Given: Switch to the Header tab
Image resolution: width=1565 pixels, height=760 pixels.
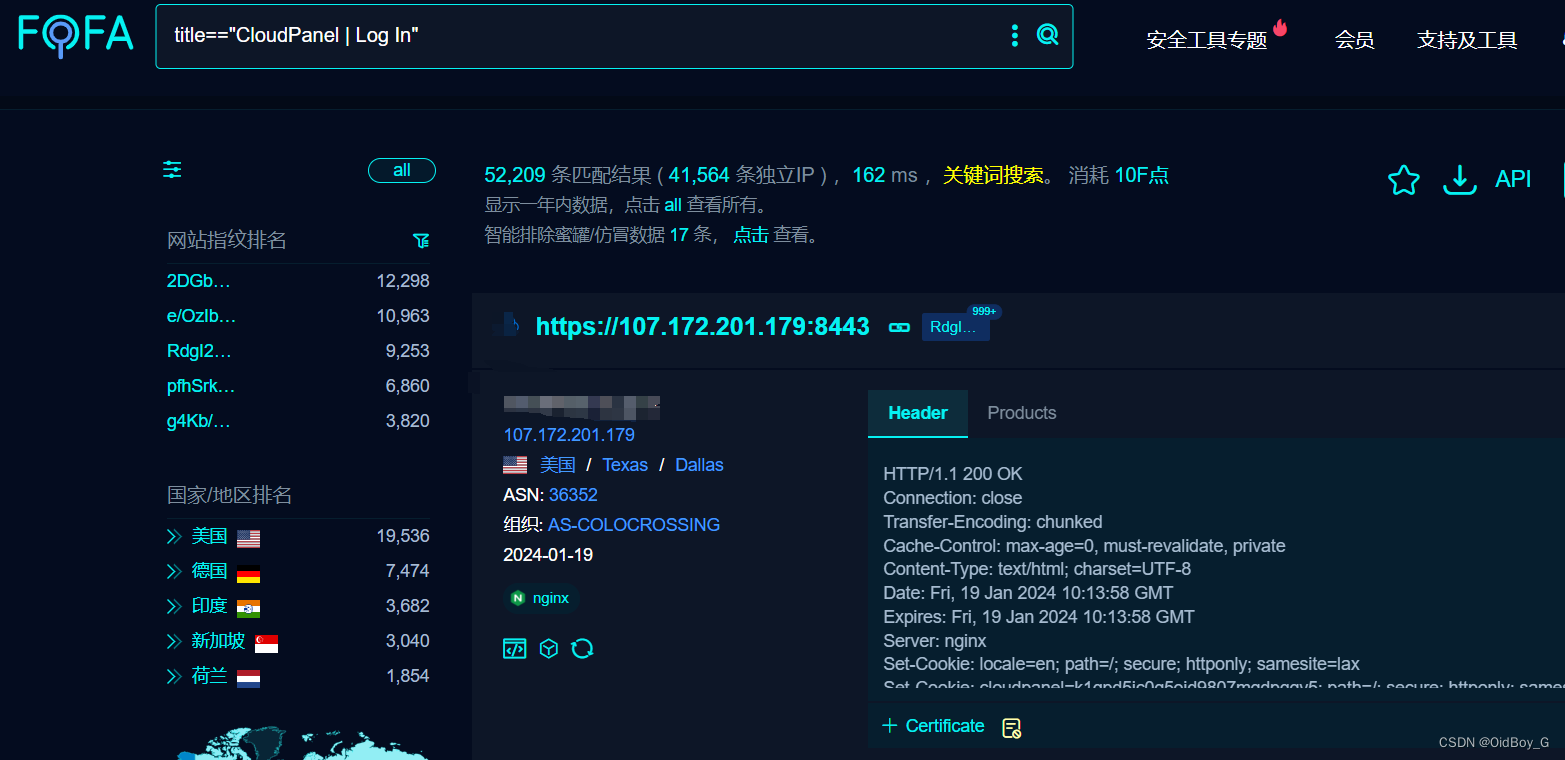Looking at the screenshot, I should [918, 413].
